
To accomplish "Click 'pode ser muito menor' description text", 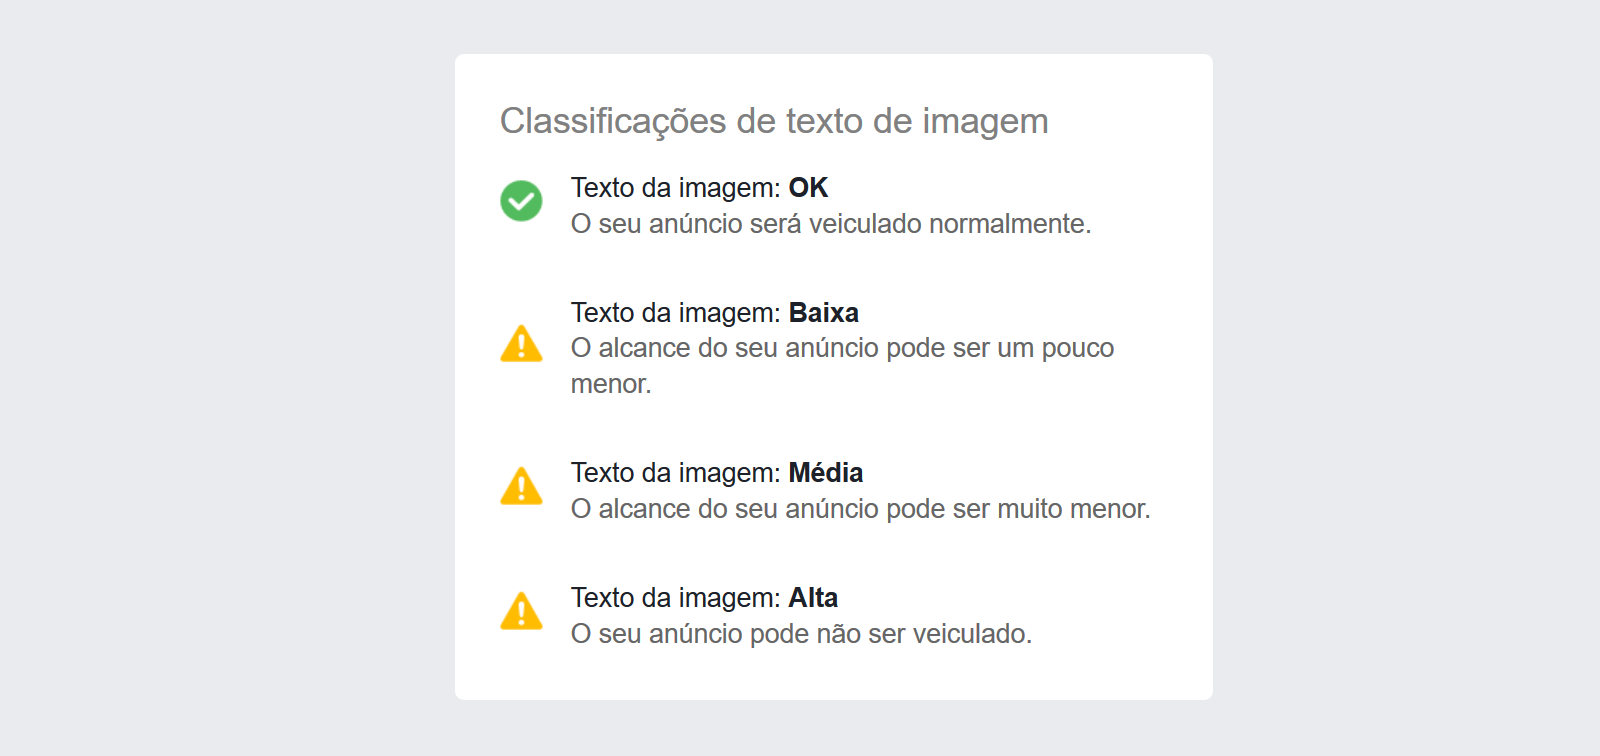I will pyautogui.click(x=1018, y=509).
